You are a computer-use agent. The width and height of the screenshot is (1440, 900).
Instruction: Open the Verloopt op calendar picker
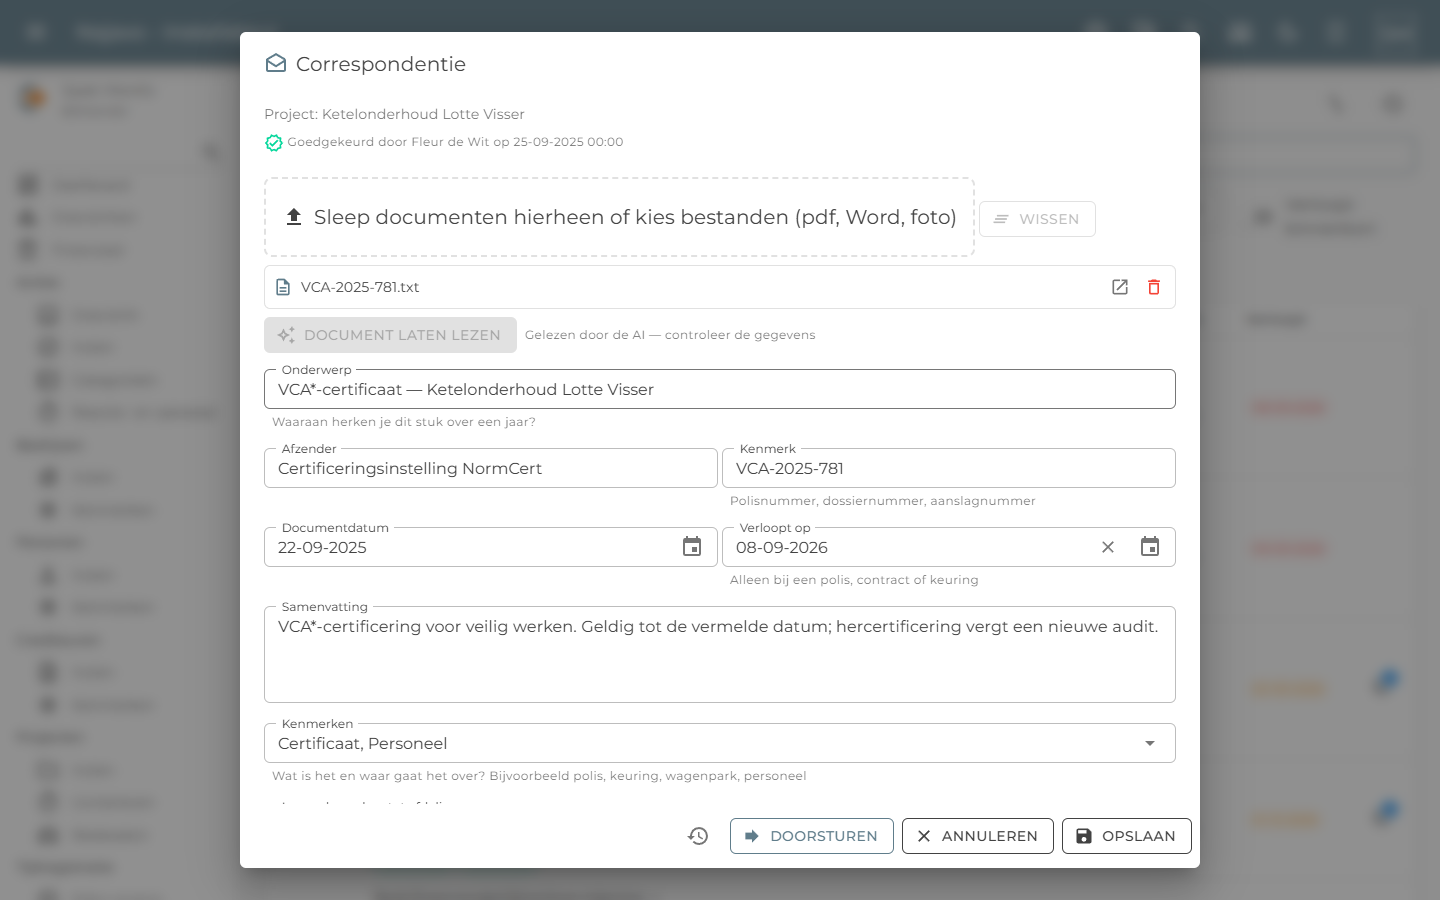pos(1150,547)
